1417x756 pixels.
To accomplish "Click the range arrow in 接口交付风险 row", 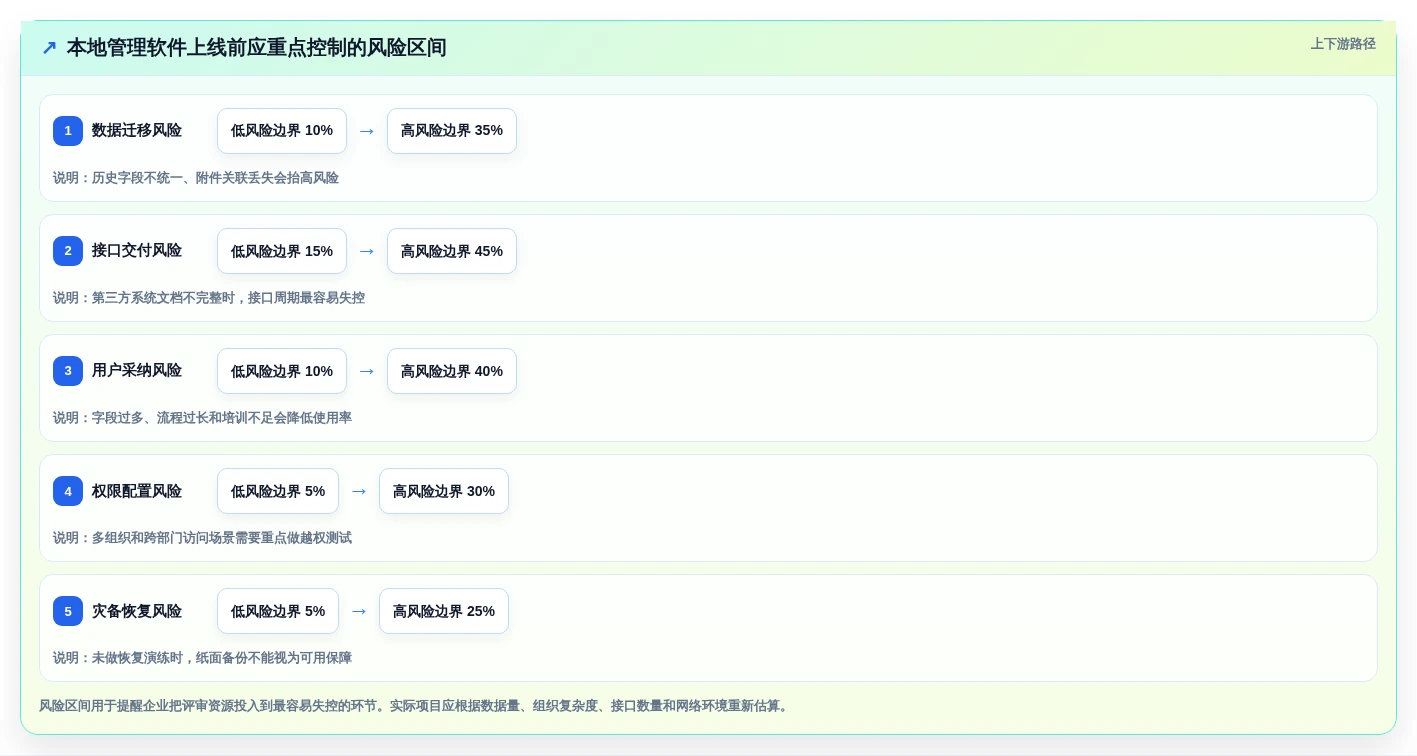I will click(367, 251).
